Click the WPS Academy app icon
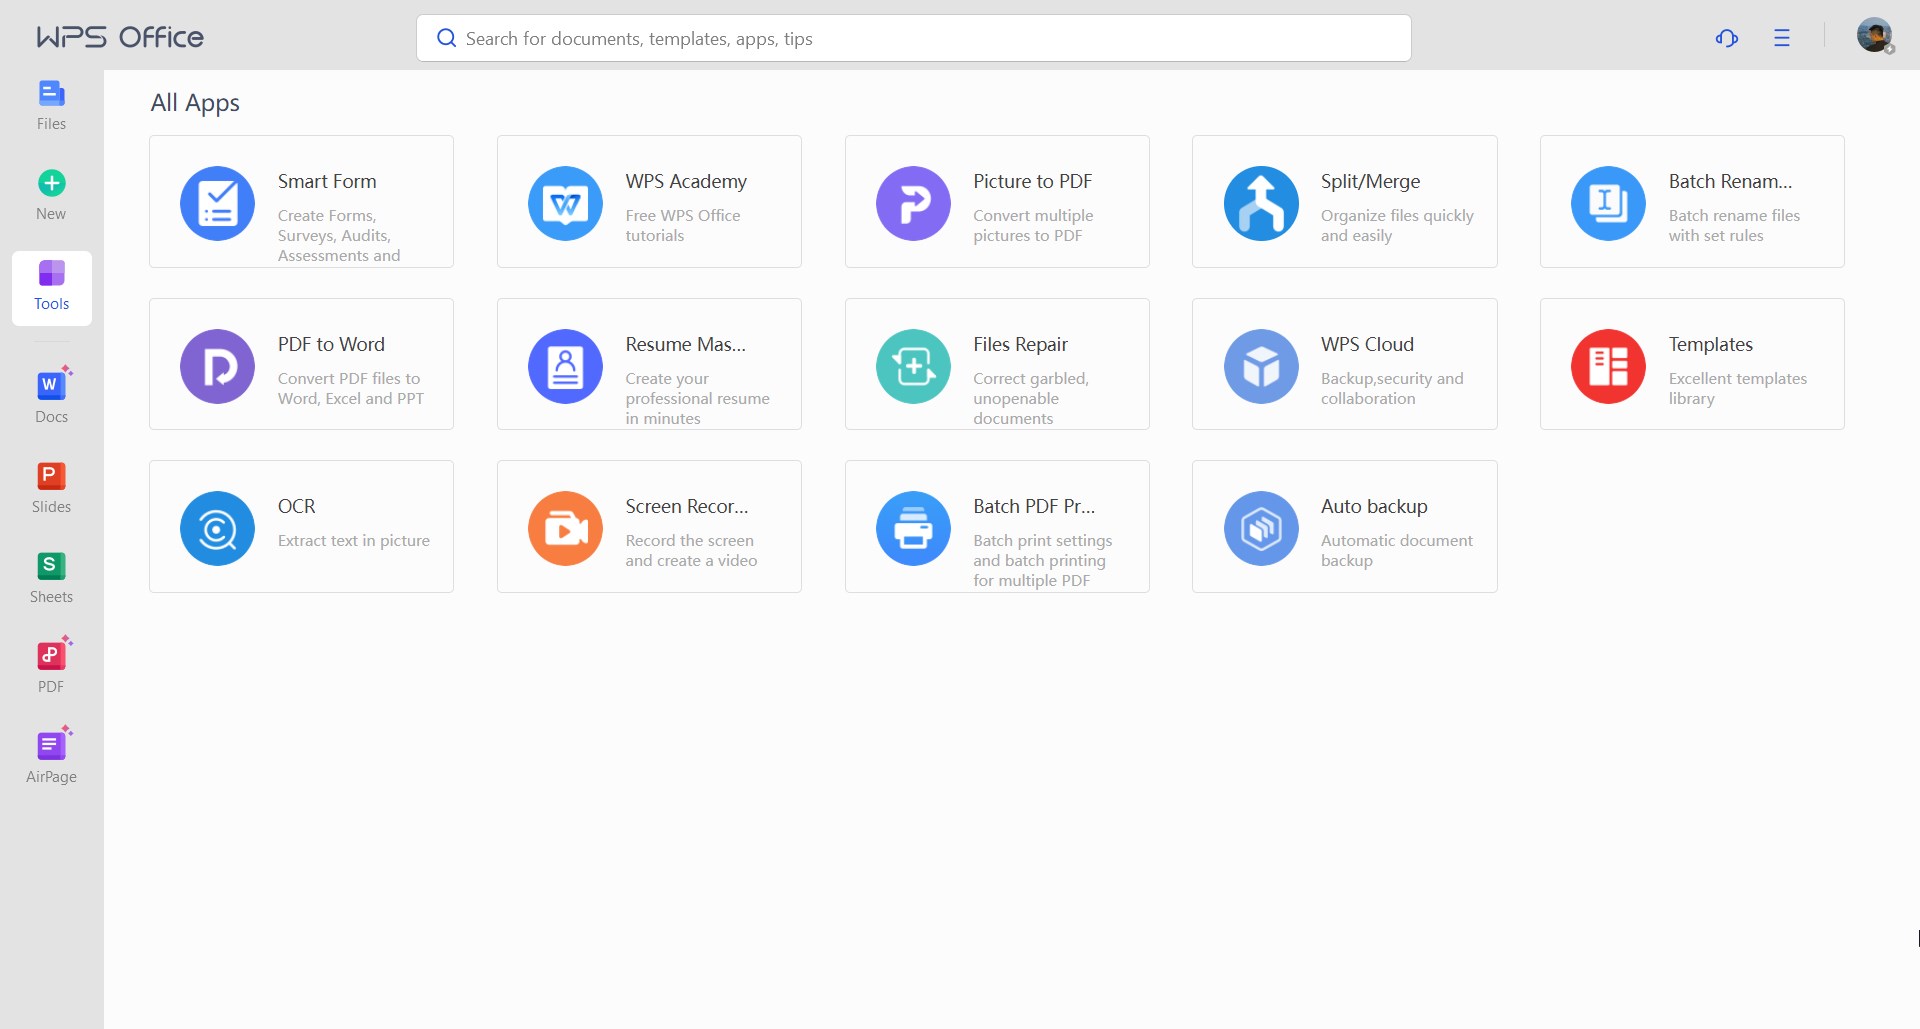This screenshot has width=1920, height=1029. tap(565, 203)
